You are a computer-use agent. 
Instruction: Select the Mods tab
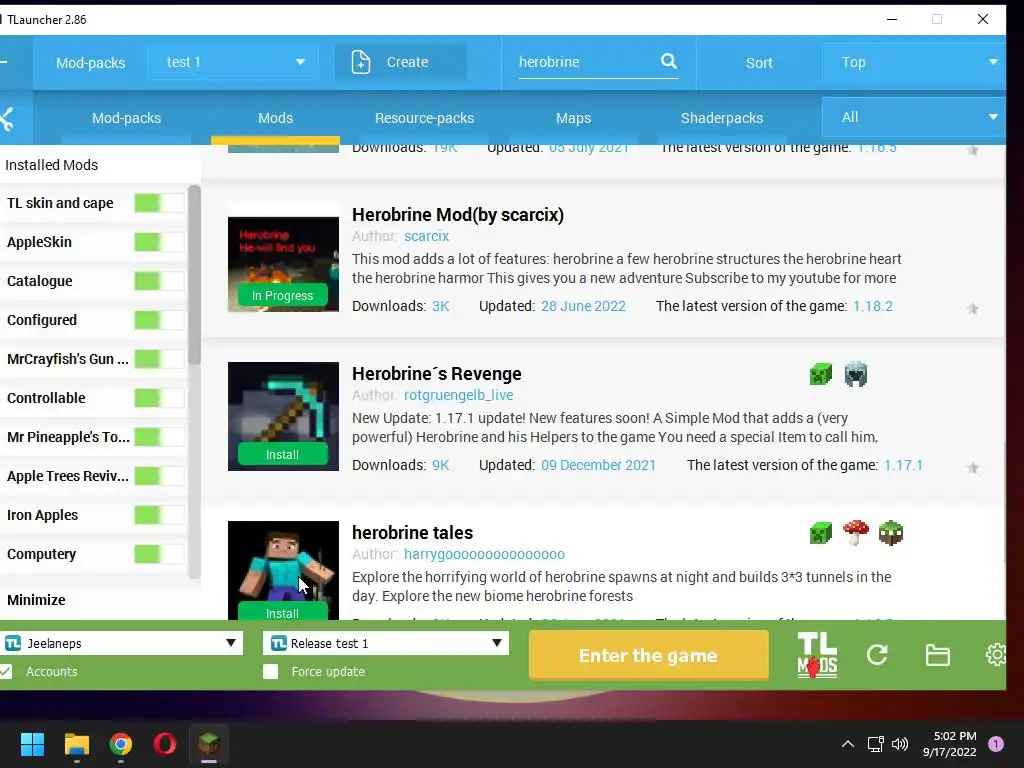click(275, 118)
